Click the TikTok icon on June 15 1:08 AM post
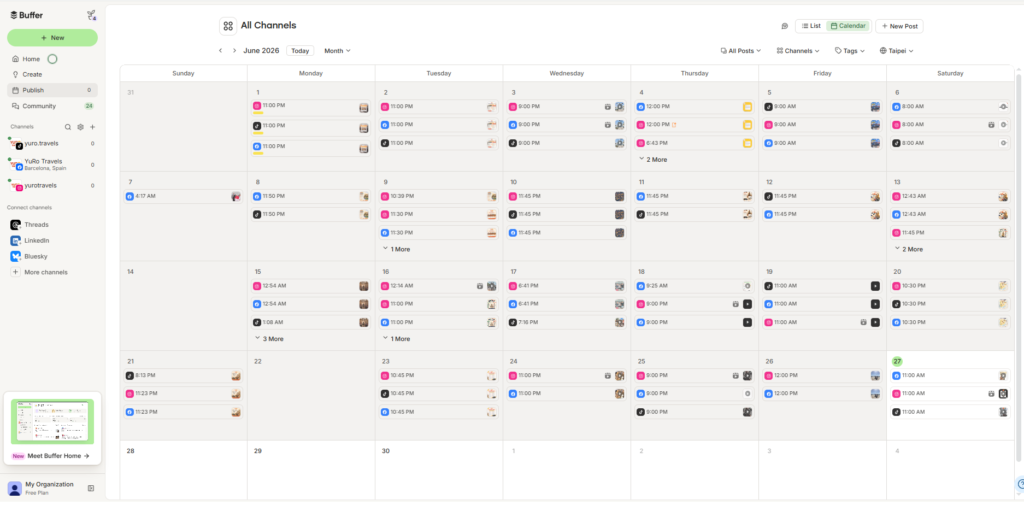Screen dimensions: 1024x511 pyautogui.click(x=257, y=322)
